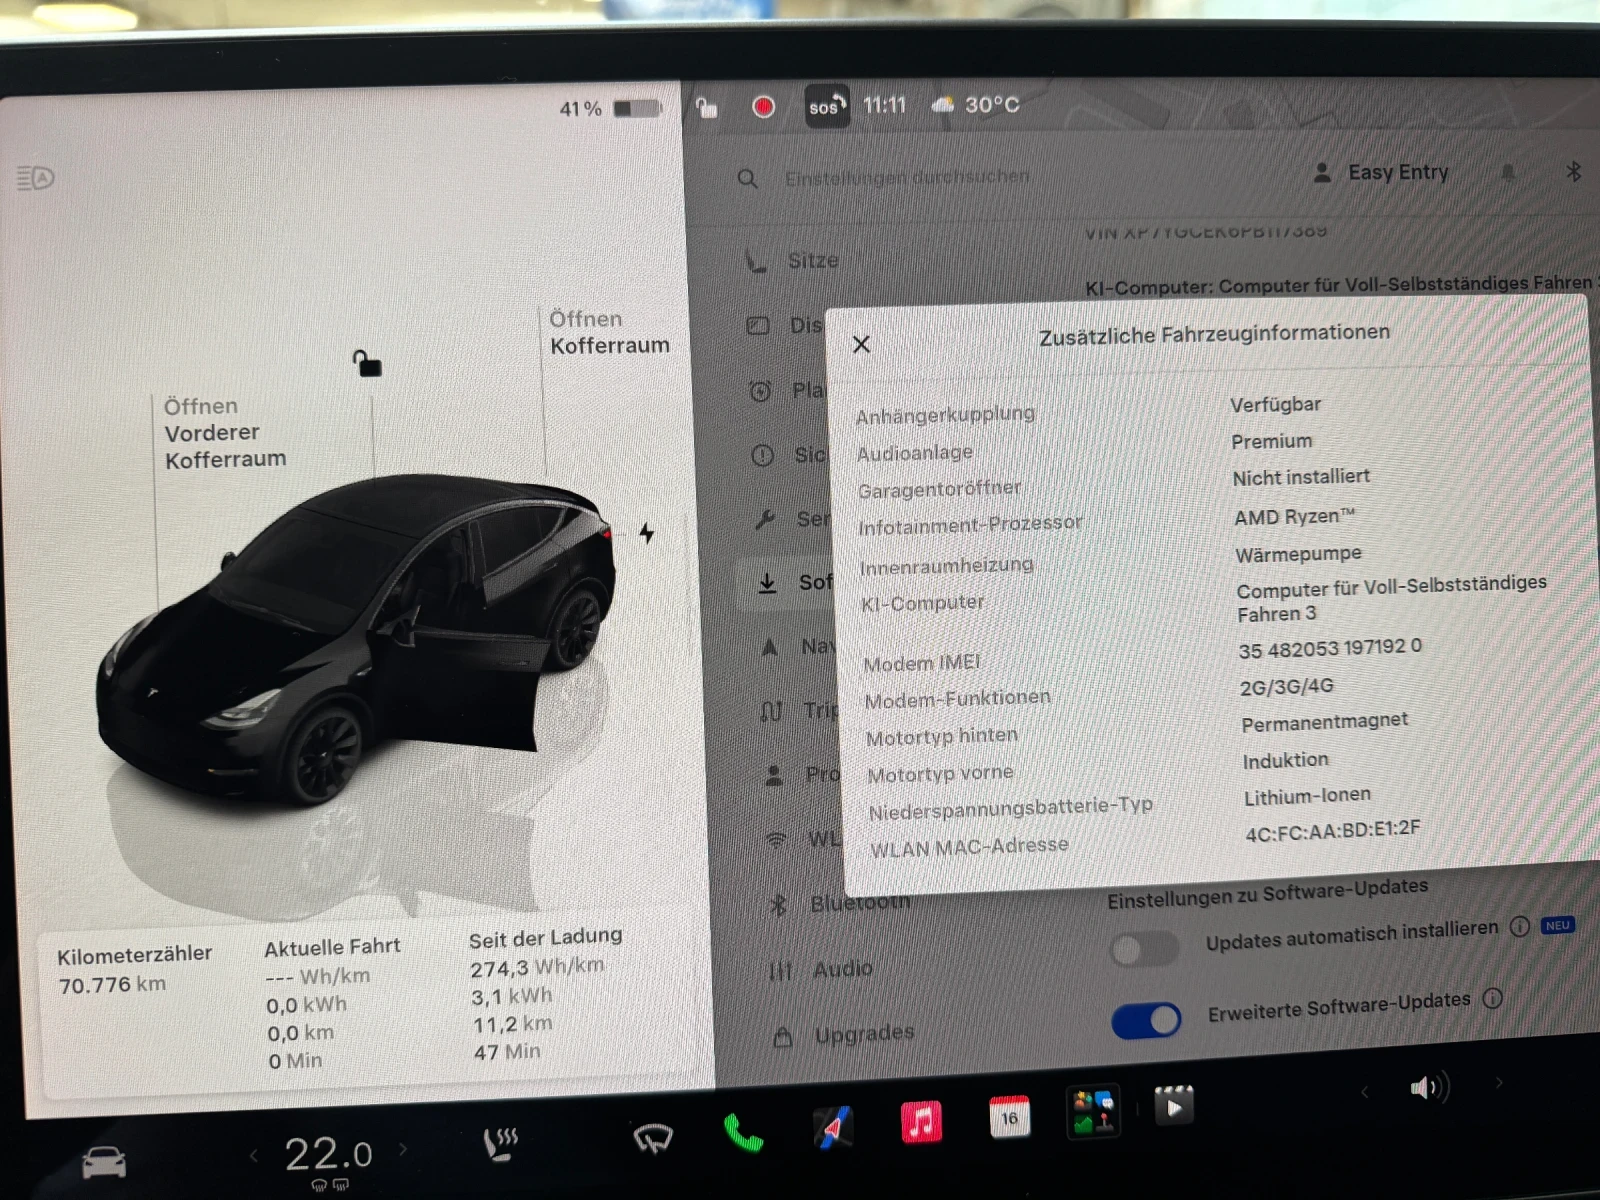Open the Easy Entry driver profile
Screen dimensions: 1600x1200
click(x=1381, y=172)
